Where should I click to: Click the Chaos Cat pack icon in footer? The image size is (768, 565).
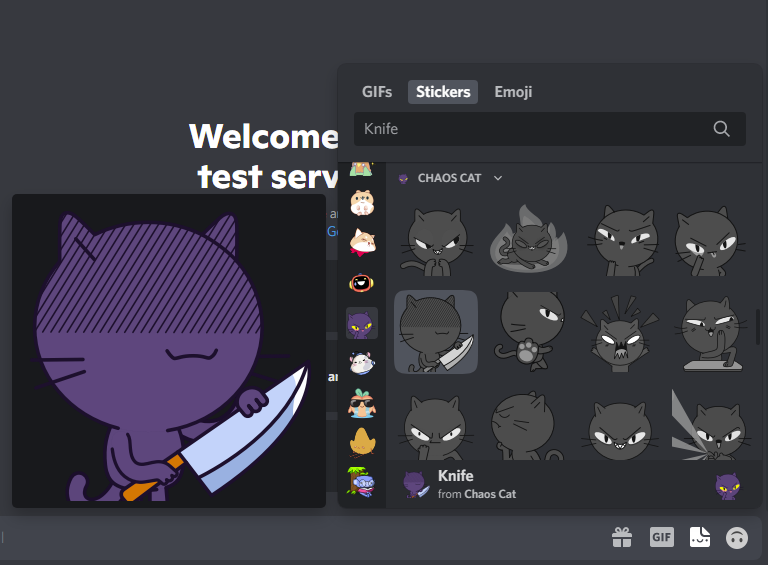[727, 486]
